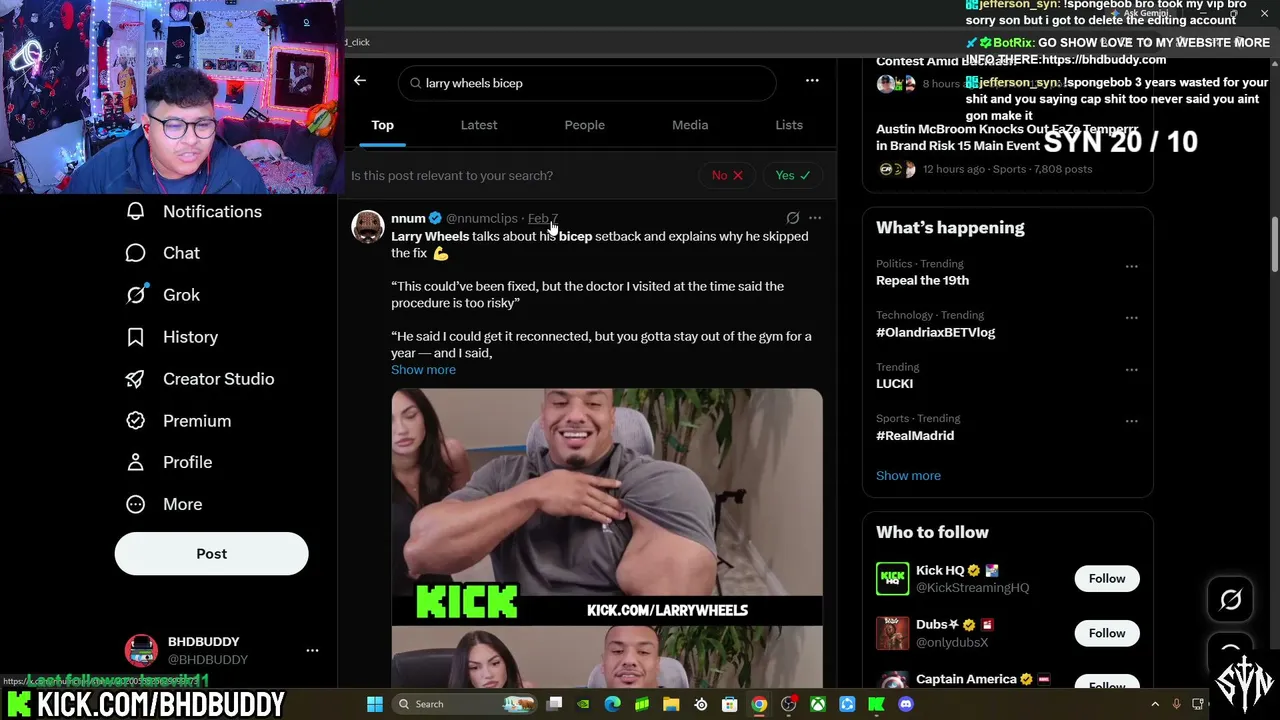Mark post as not relevant with No
This screenshot has height=720, width=1280.
point(727,175)
